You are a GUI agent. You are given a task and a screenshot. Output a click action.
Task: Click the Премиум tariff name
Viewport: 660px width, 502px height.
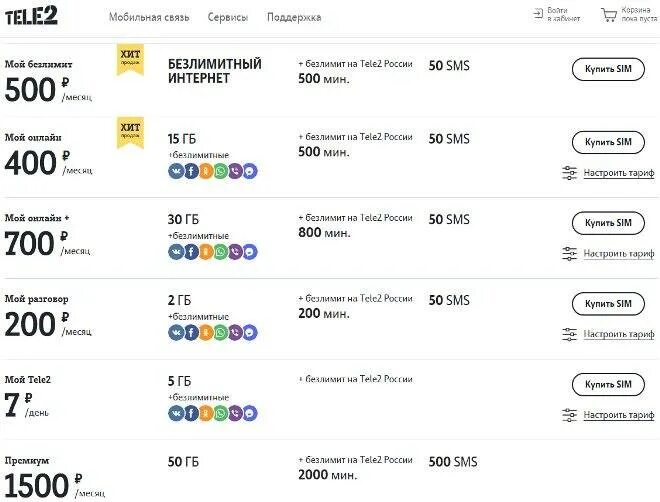click(x=27, y=460)
